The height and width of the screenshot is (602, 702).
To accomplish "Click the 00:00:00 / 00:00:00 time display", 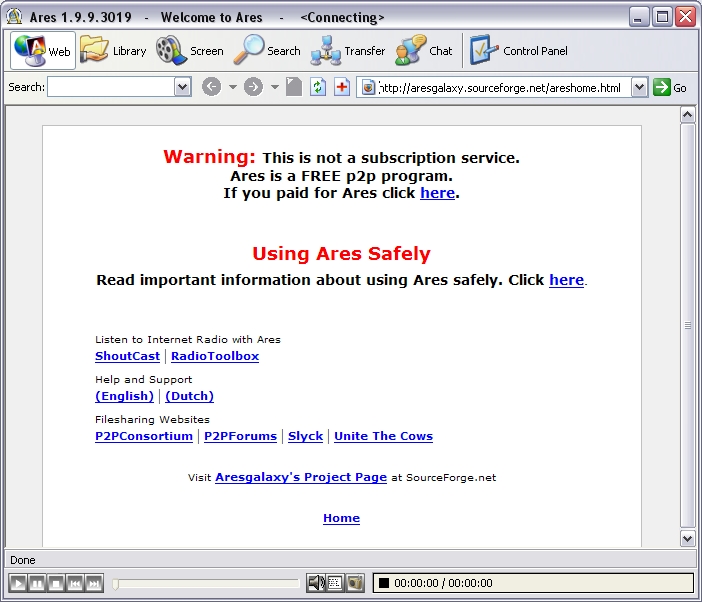I will (x=443, y=583).
